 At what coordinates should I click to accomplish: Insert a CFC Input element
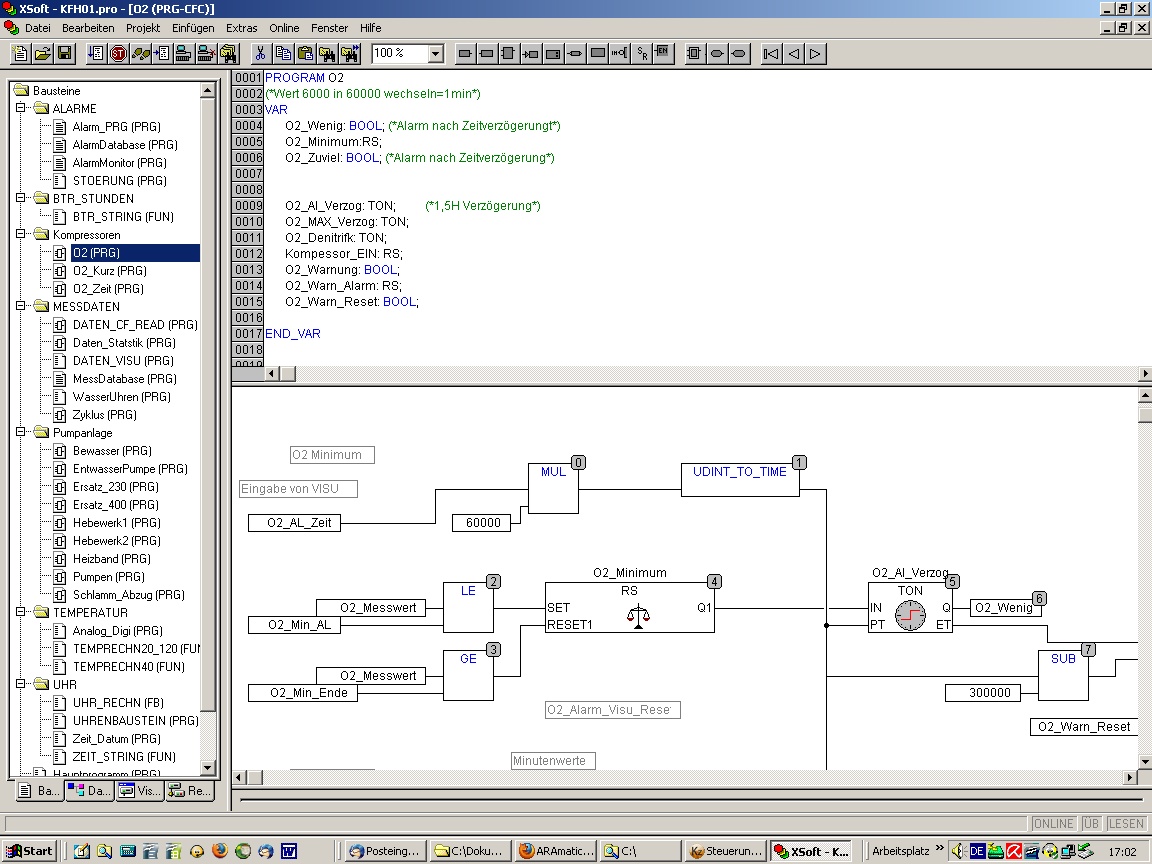point(464,54)
